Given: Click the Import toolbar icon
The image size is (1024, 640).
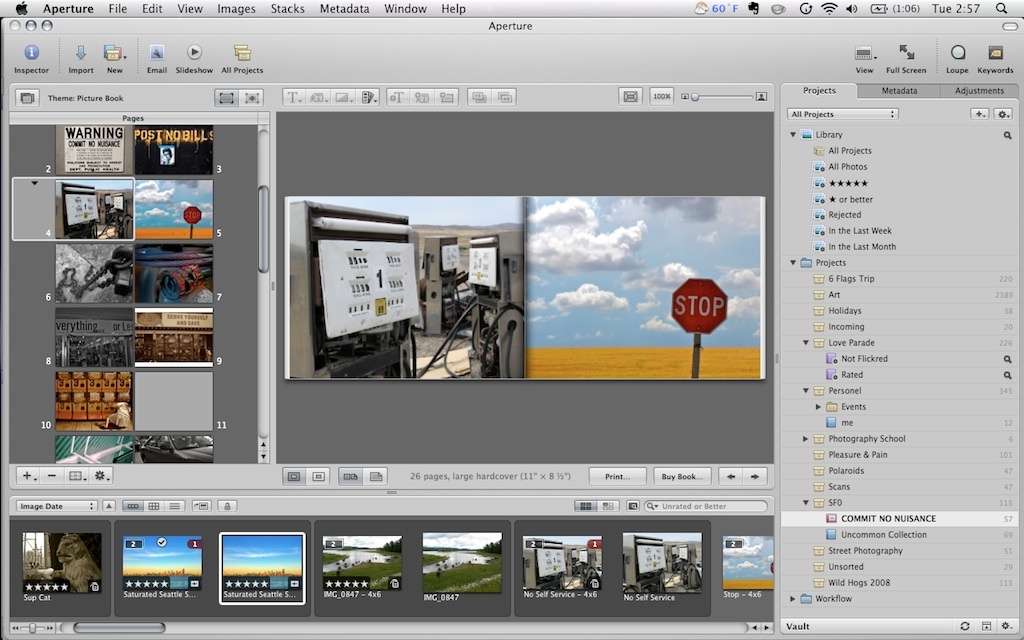Looking at the screenshot, I should (81, 53).
